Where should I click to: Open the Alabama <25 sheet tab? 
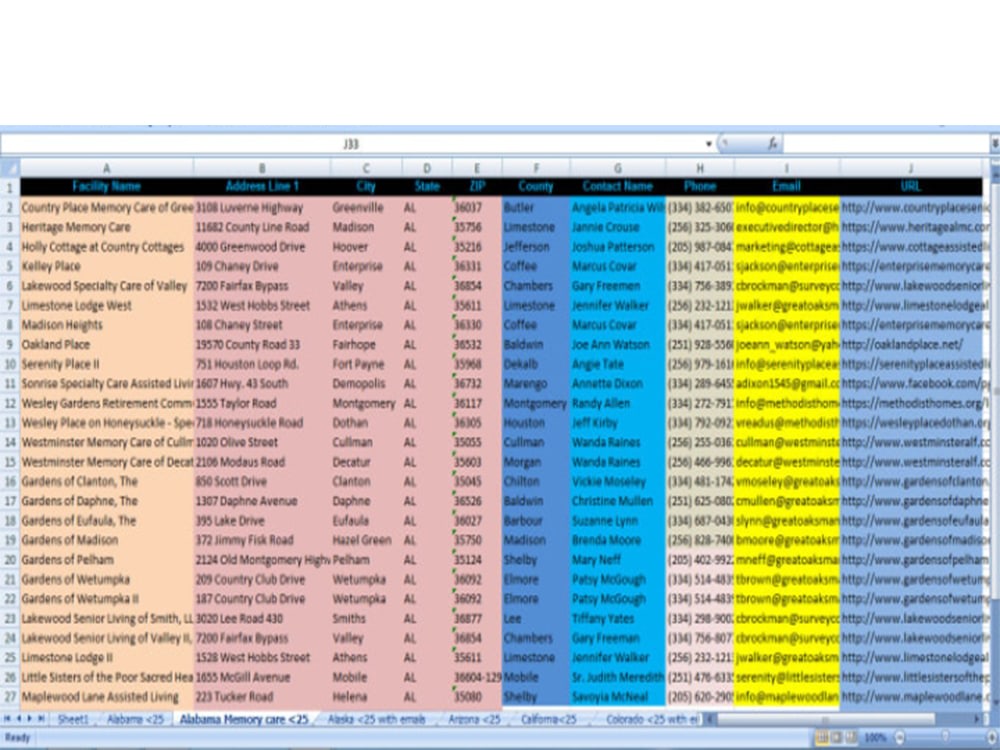click(x=135, y=719)
